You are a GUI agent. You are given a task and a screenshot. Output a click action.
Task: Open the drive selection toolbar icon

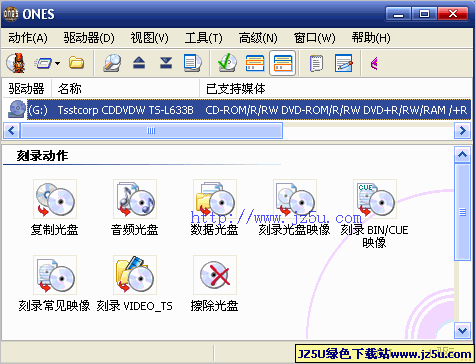[x=43, y=63]
